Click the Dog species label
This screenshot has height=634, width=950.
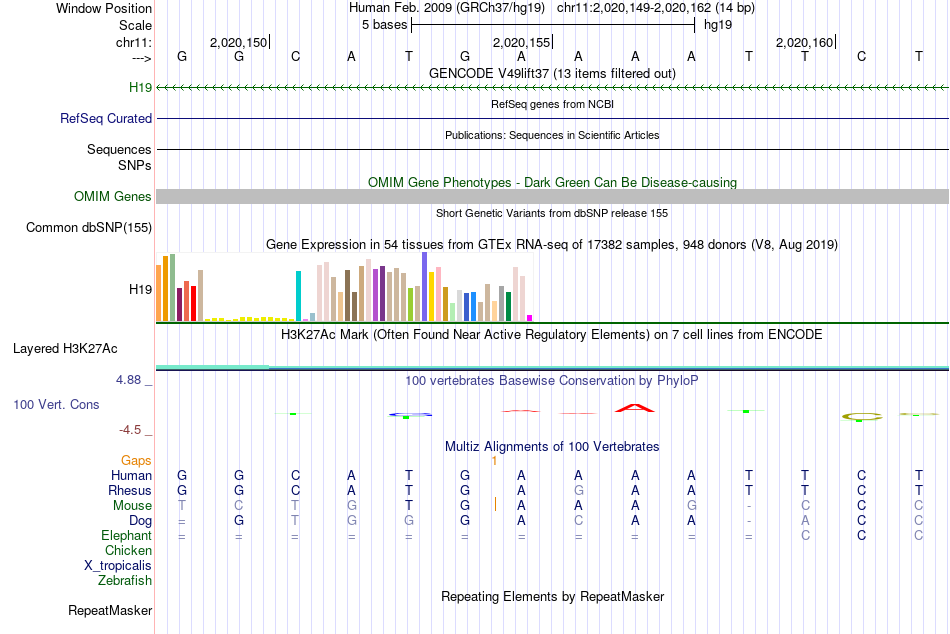tap(140, 521)
